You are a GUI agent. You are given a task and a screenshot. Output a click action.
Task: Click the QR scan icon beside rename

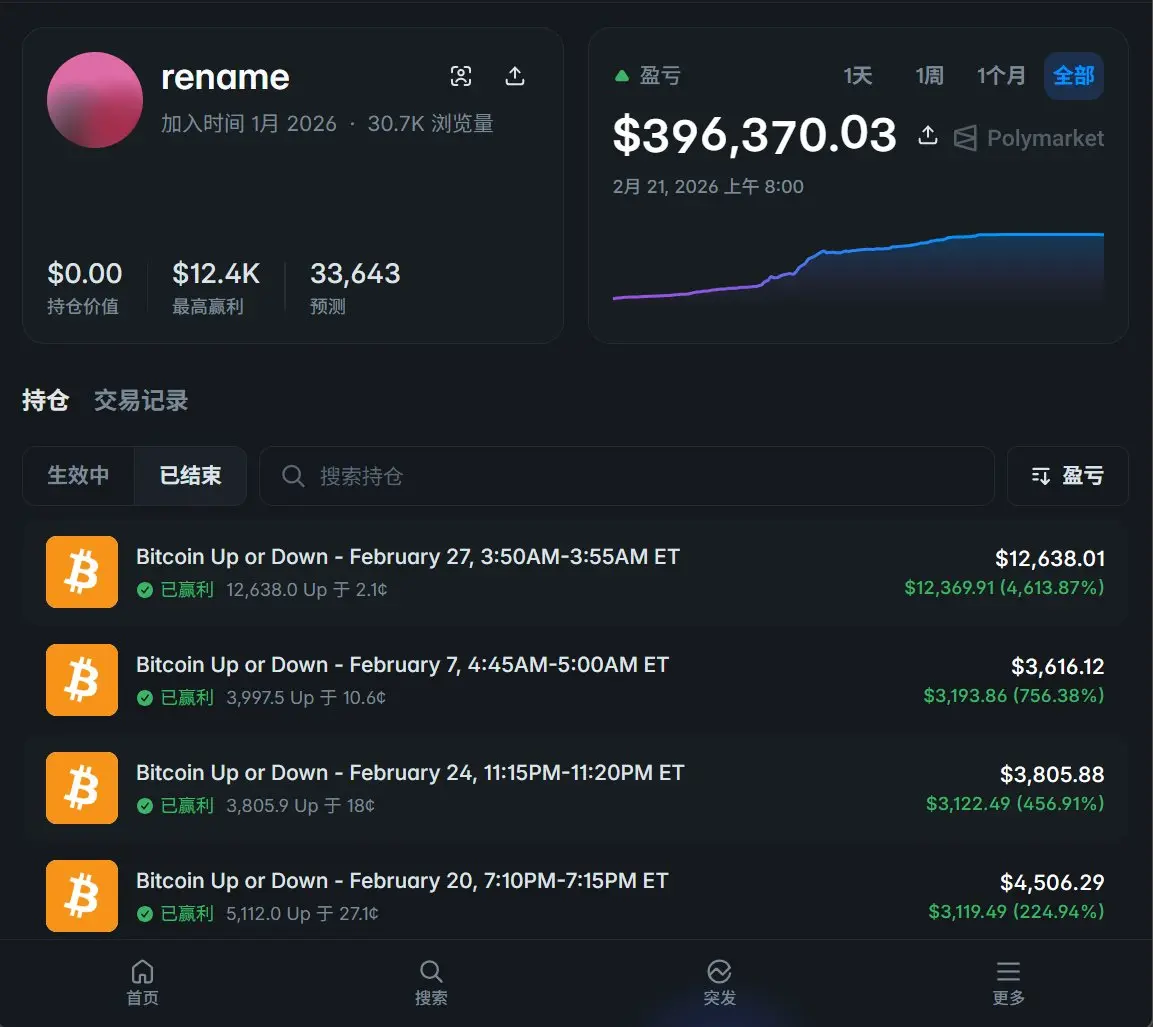click(x=461, y=76)
